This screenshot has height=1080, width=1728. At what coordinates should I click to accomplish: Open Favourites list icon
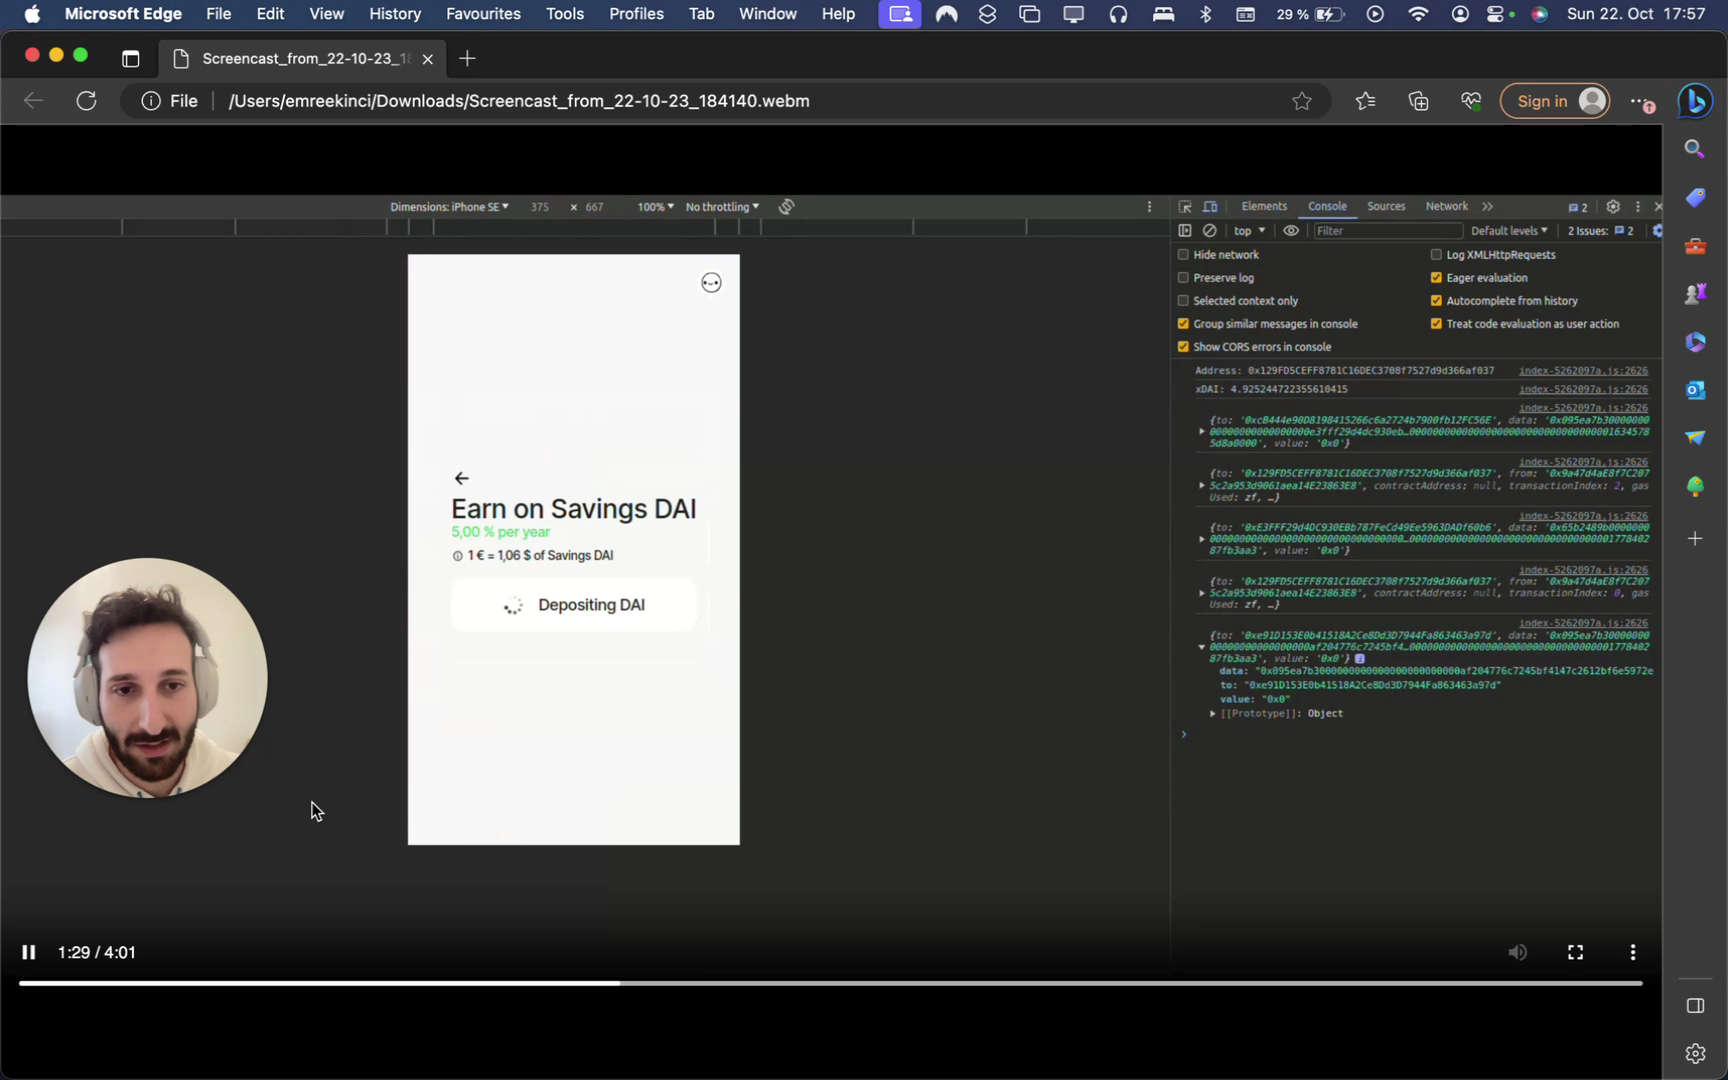coord(1365,101)
